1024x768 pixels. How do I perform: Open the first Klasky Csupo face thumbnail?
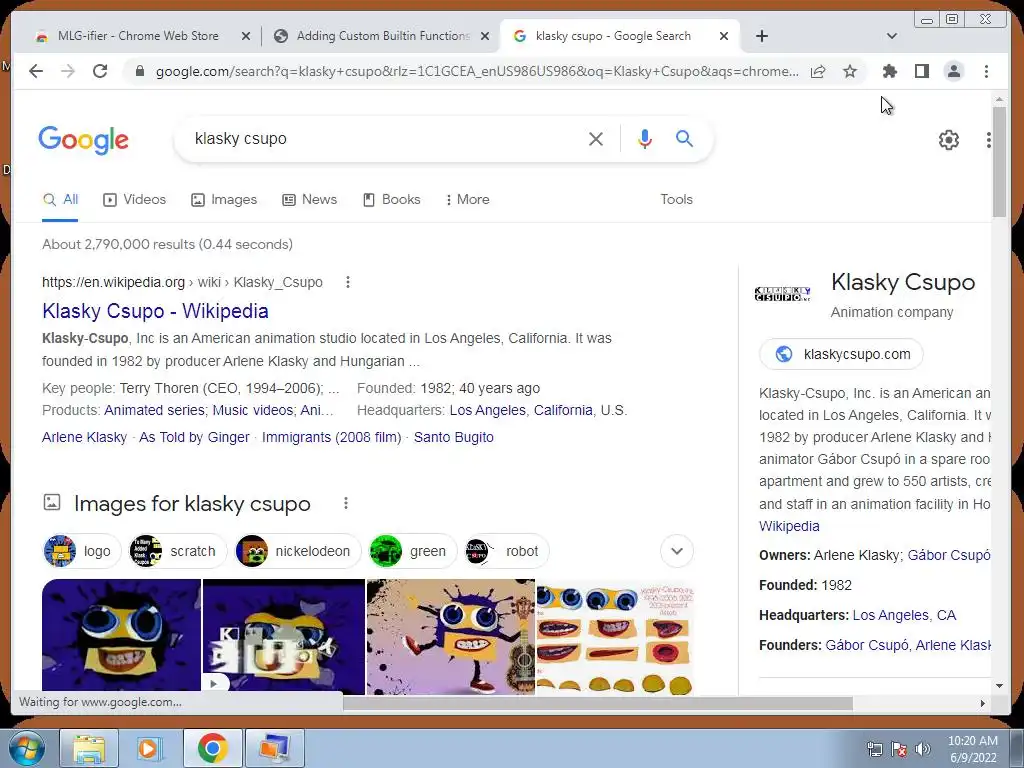(x=121, y=635)
